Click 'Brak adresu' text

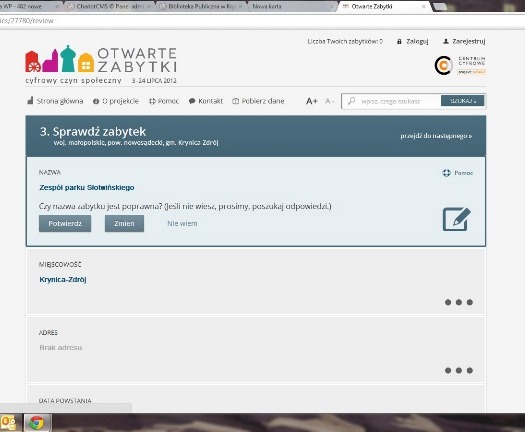point(61,348)
